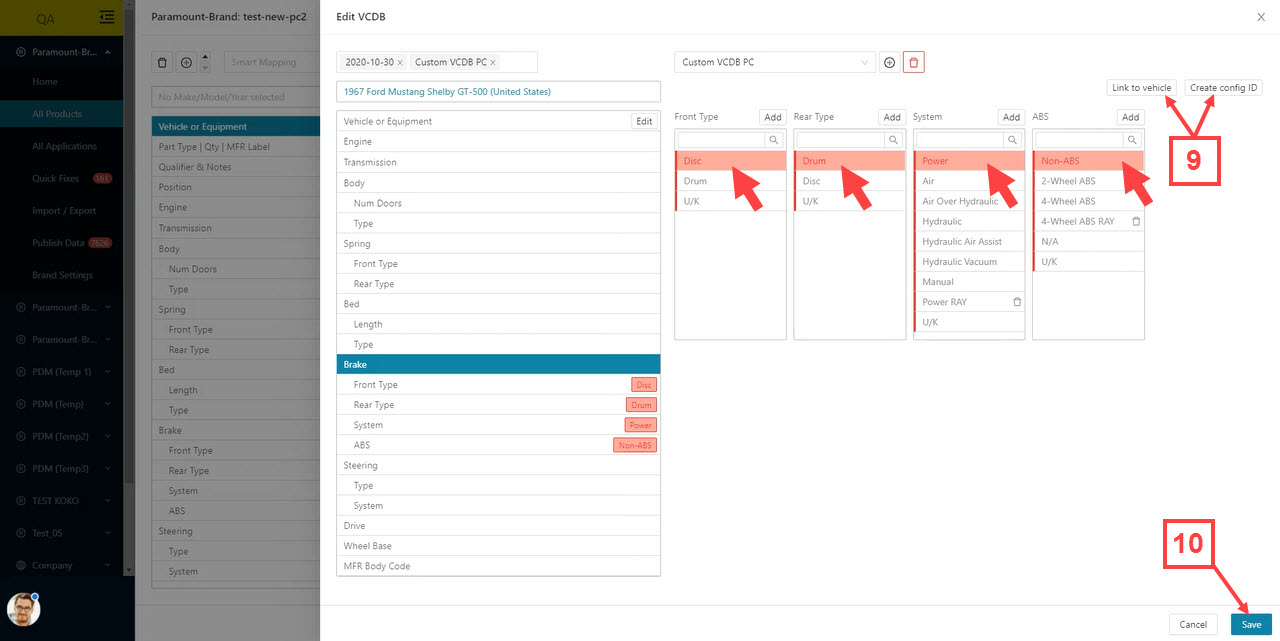Click the red trash icon beside Custom VCDB PC dropdown

point(914,62)
